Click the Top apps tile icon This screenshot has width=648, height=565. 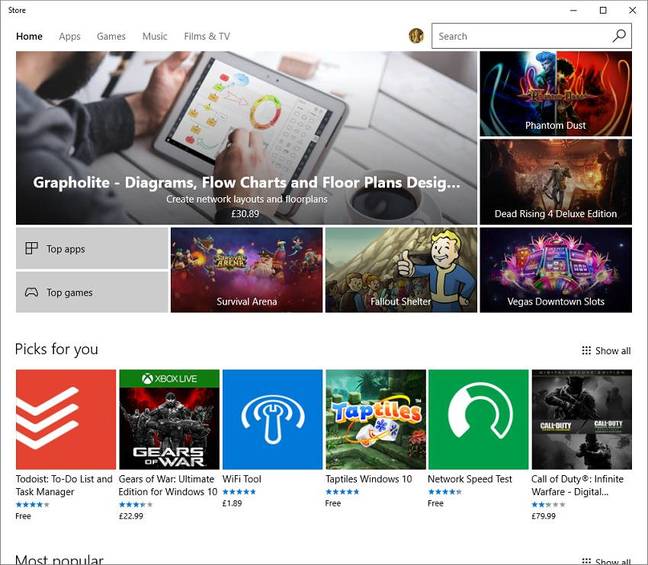[31, 248]
